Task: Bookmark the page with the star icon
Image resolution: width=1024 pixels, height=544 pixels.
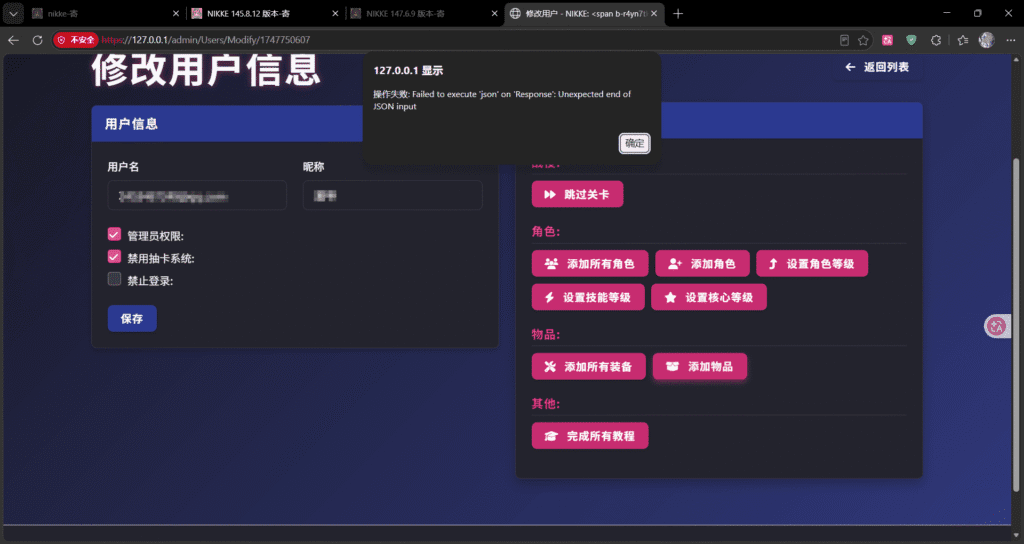Action: [x=863, y=40]
